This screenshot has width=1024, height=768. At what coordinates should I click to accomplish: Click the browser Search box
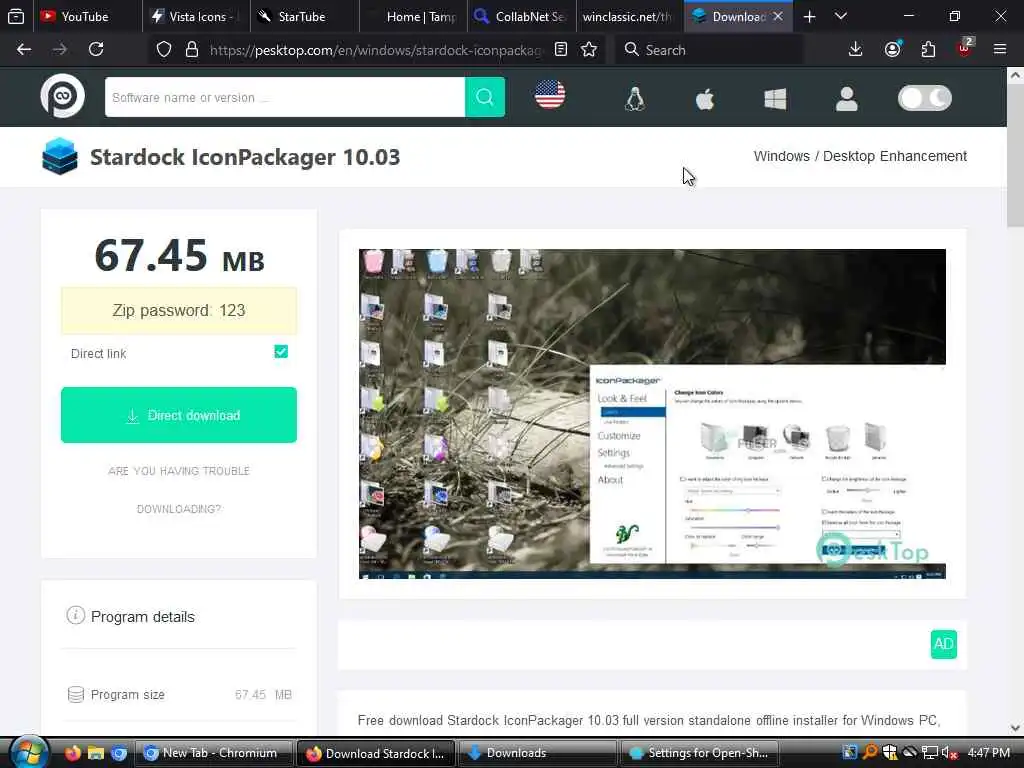[709, 50]
